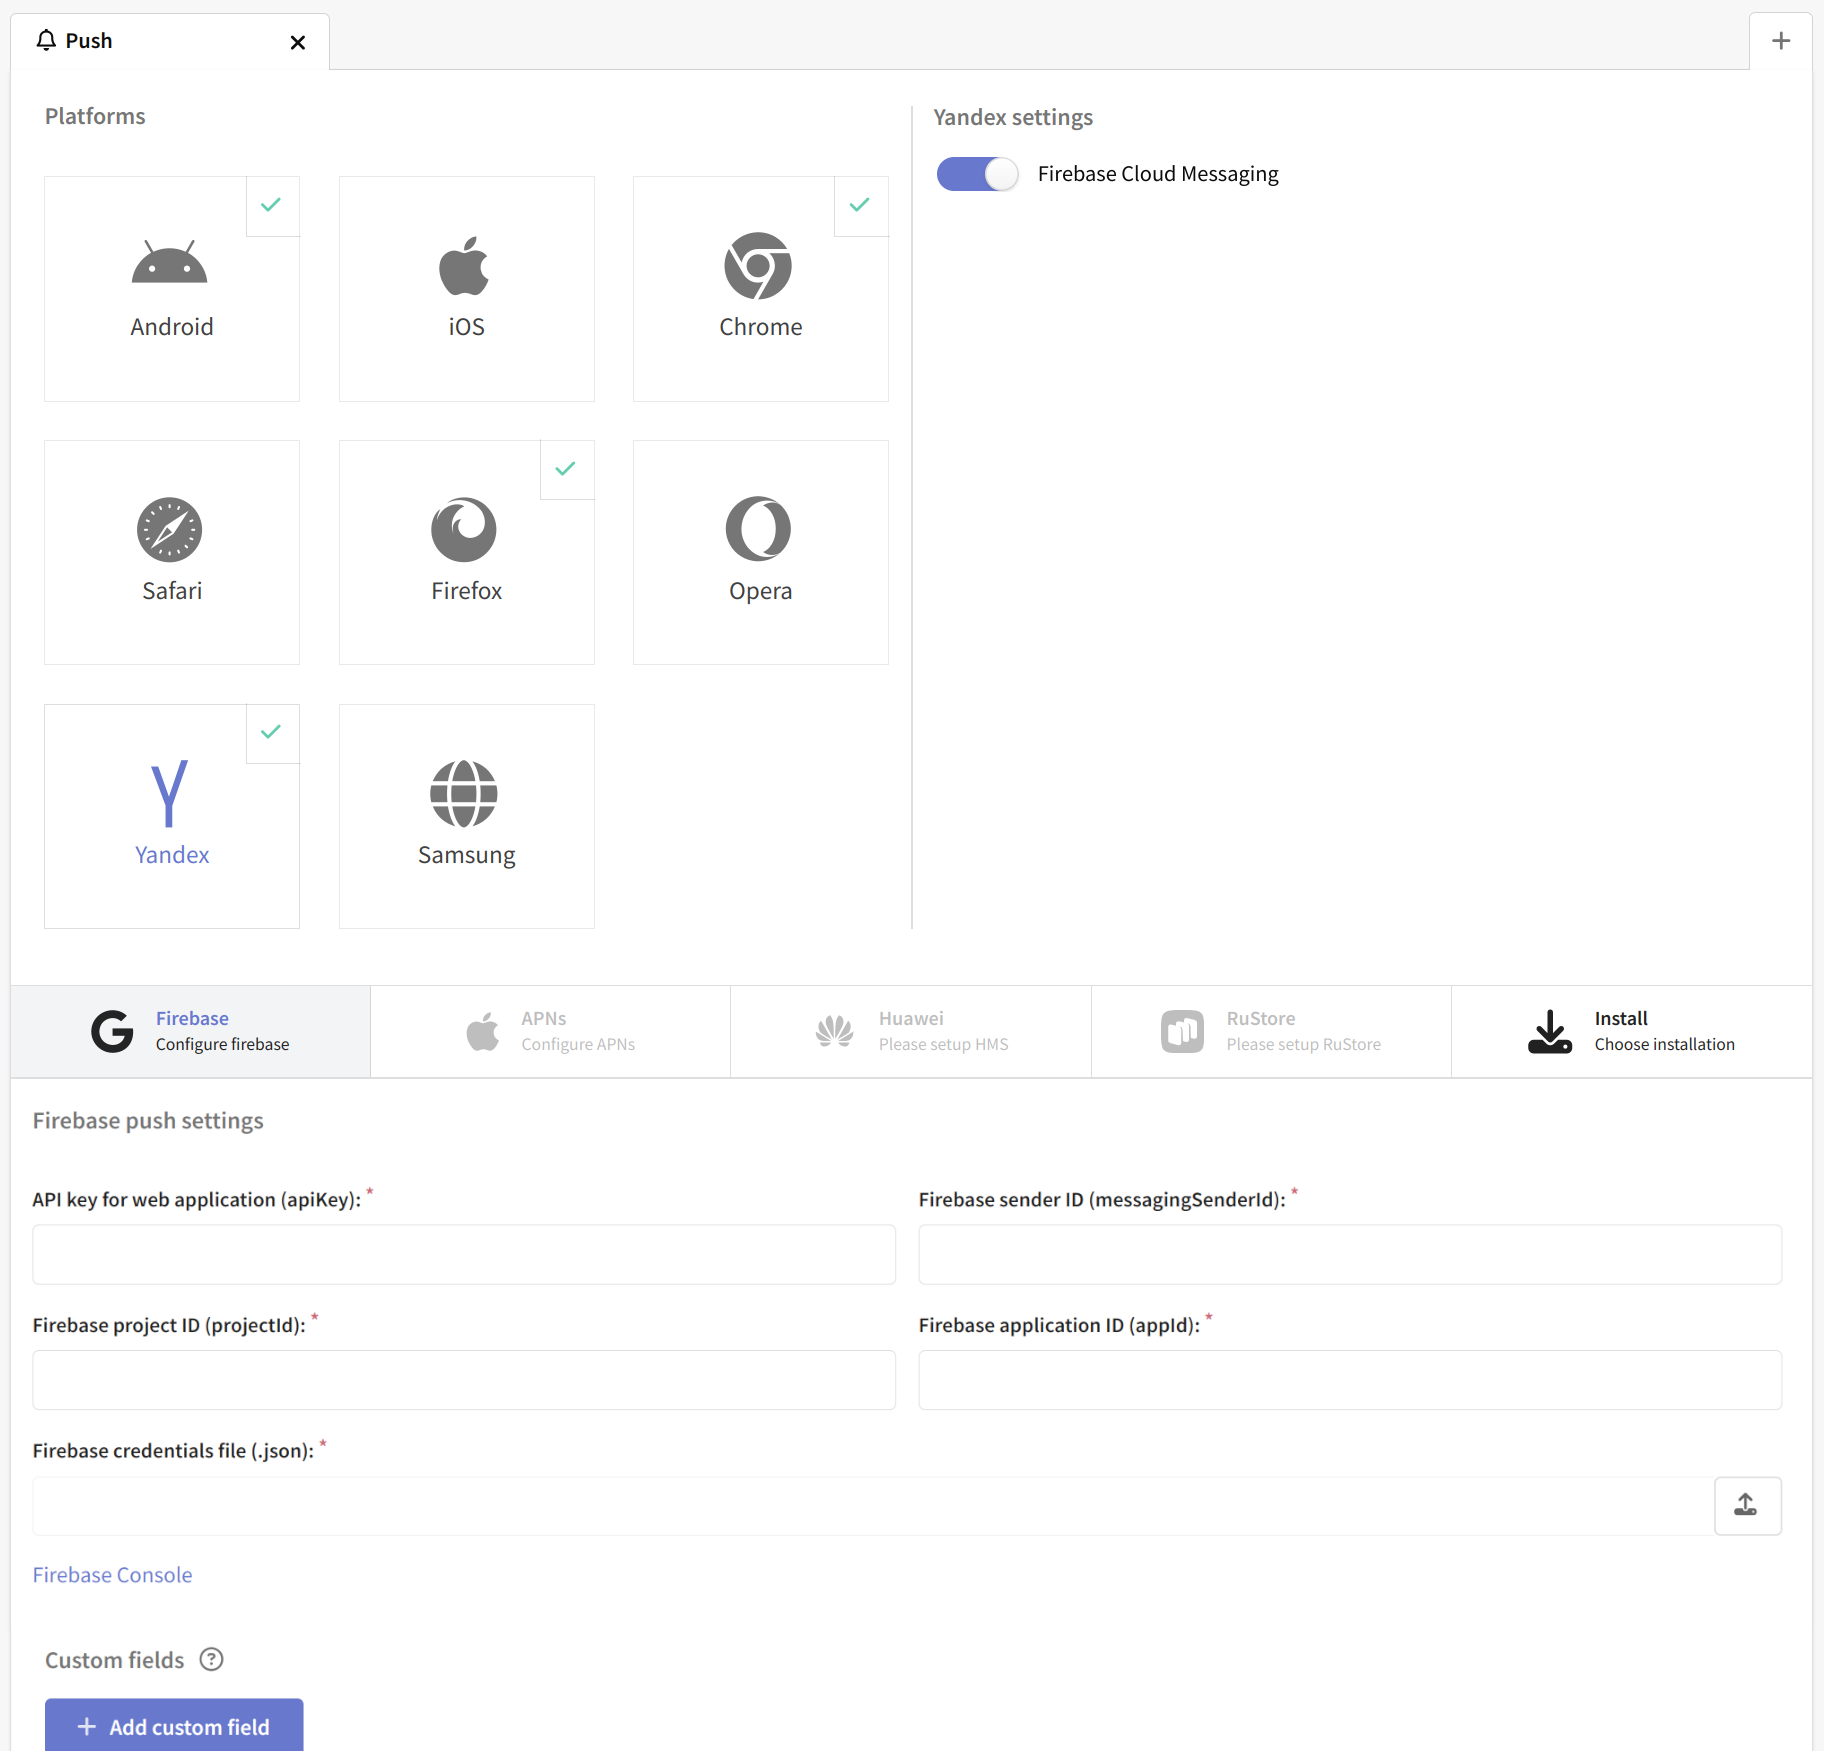Click the Android label text
The image size is (1824, 1751).
[172, 327]
